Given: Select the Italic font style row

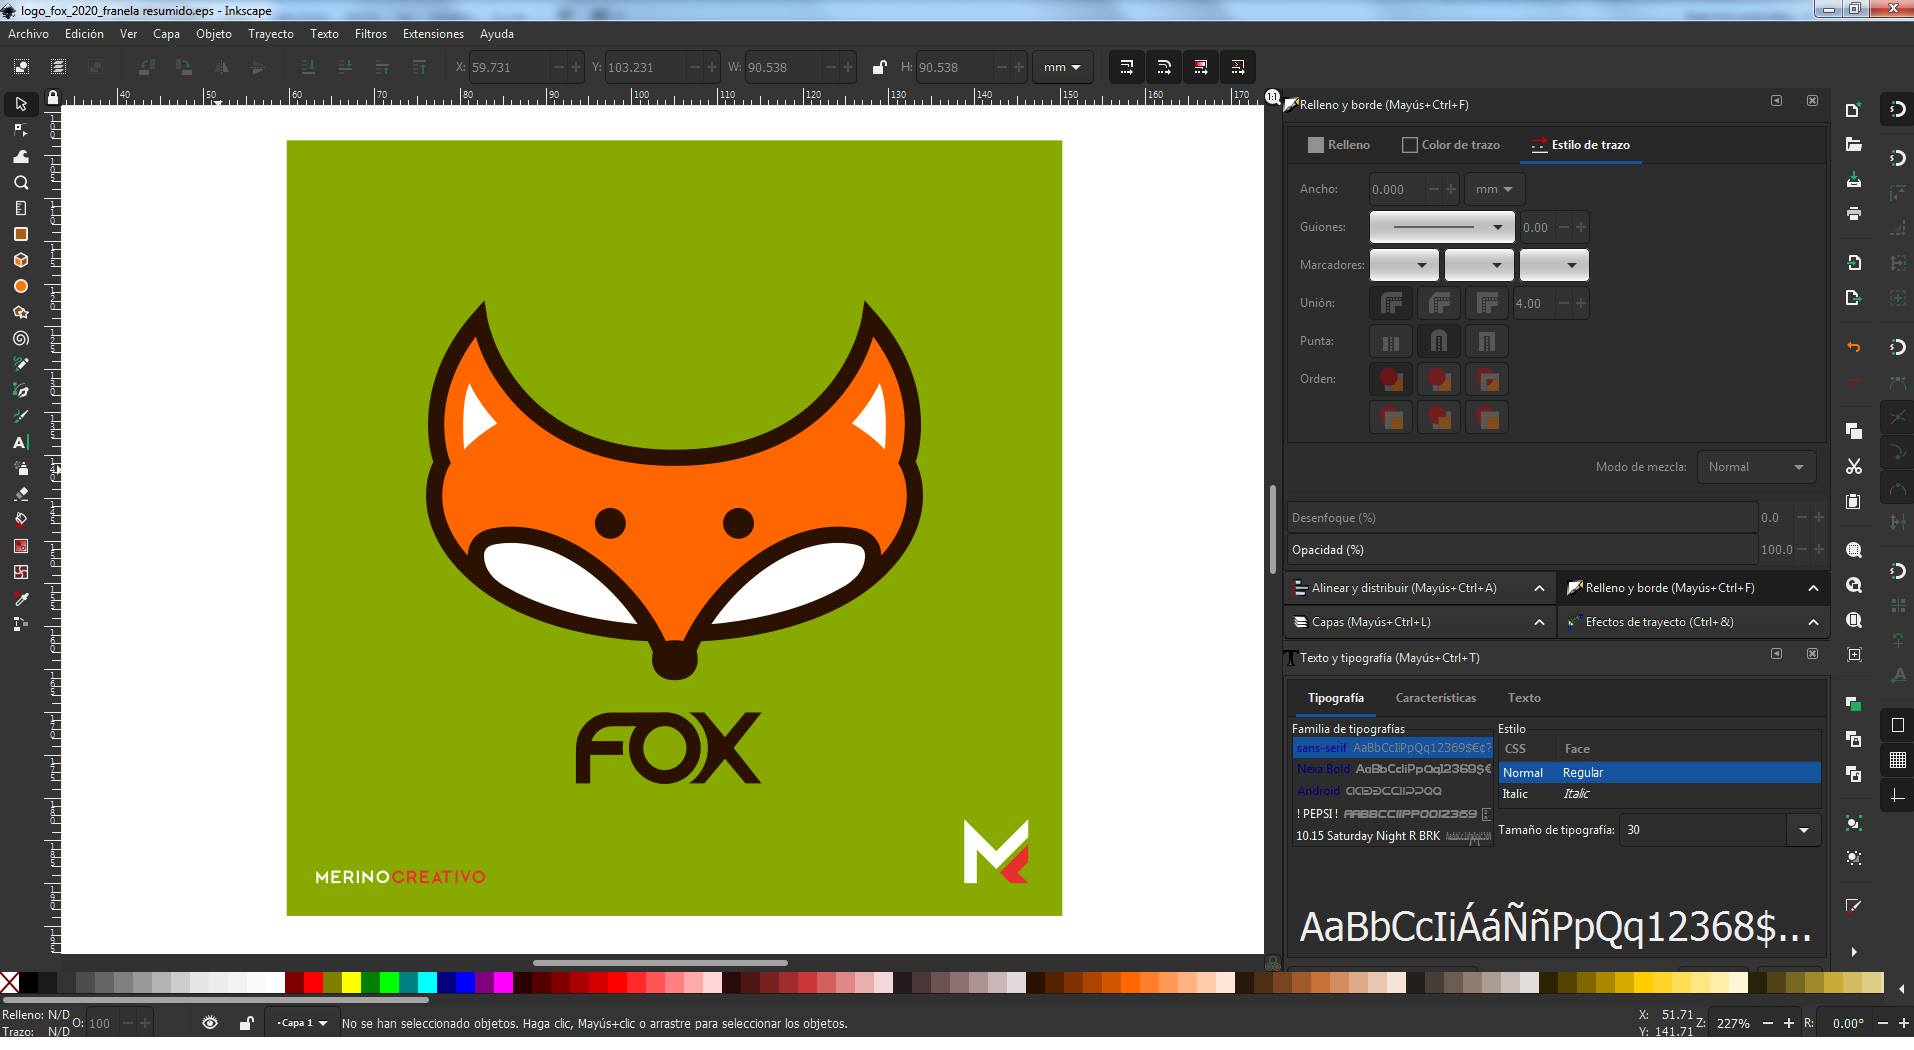Looking at the screenshot, I should (x=1659, y=794).
